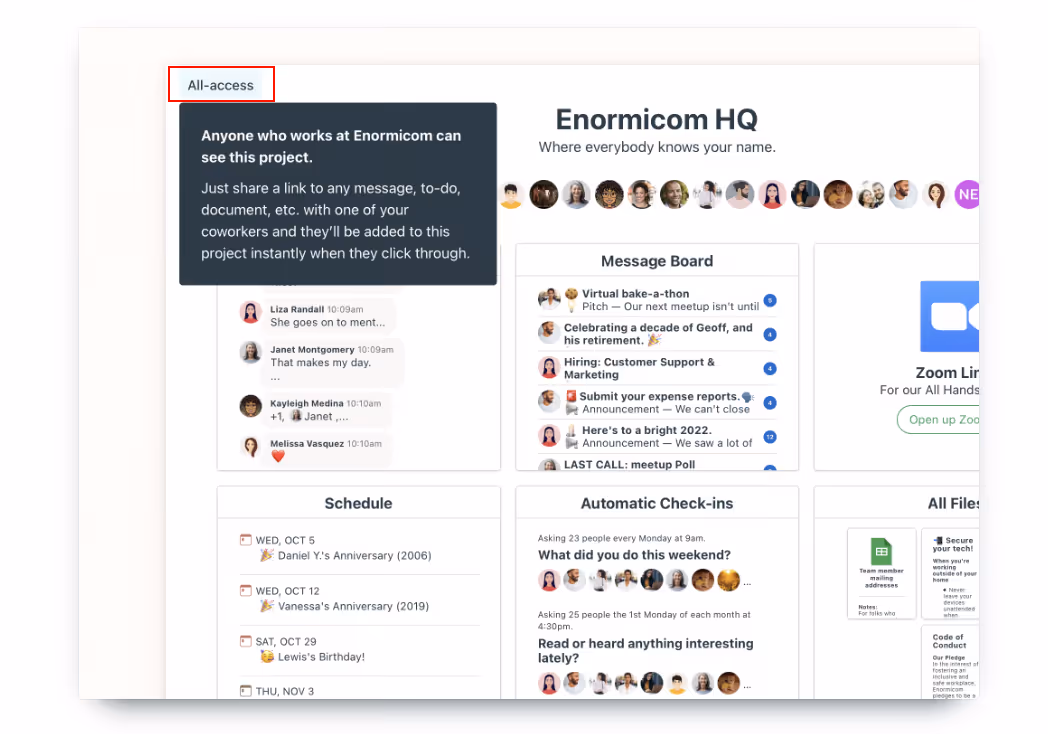
Task: Open Team member mailing addresses spreadsheet thumbnail
Action: tap(881, 574)
